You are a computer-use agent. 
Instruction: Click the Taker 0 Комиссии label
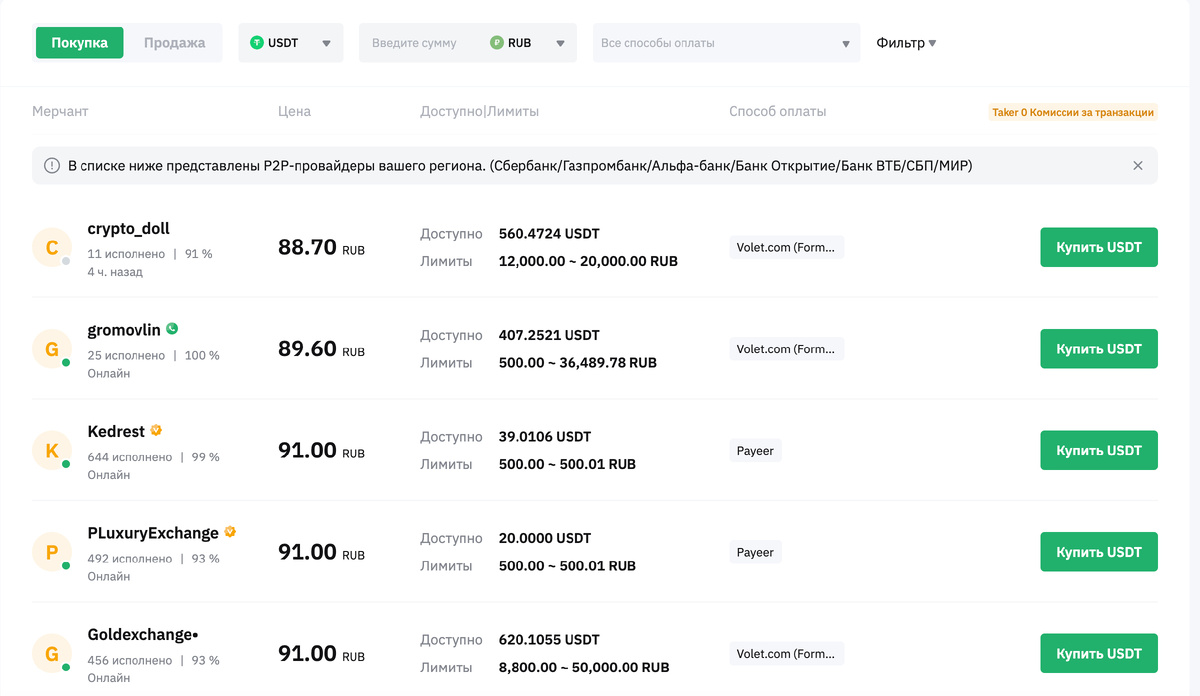(1072, 113)
